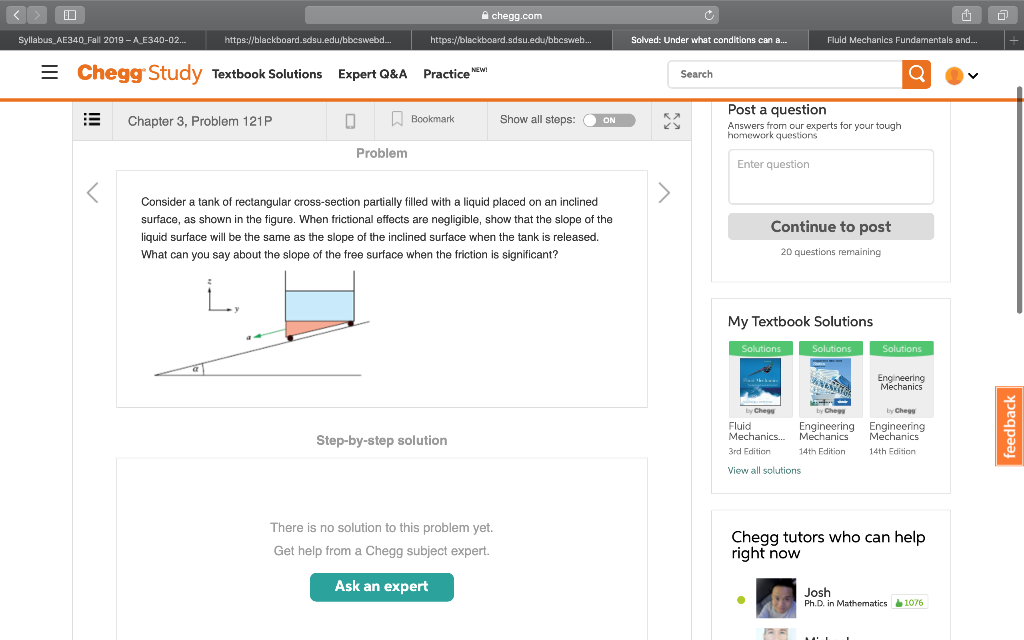Viewport: 1024px width, 640px height.
Task: Advance to the next problem arrow
Action: click(x=664, y=192)
